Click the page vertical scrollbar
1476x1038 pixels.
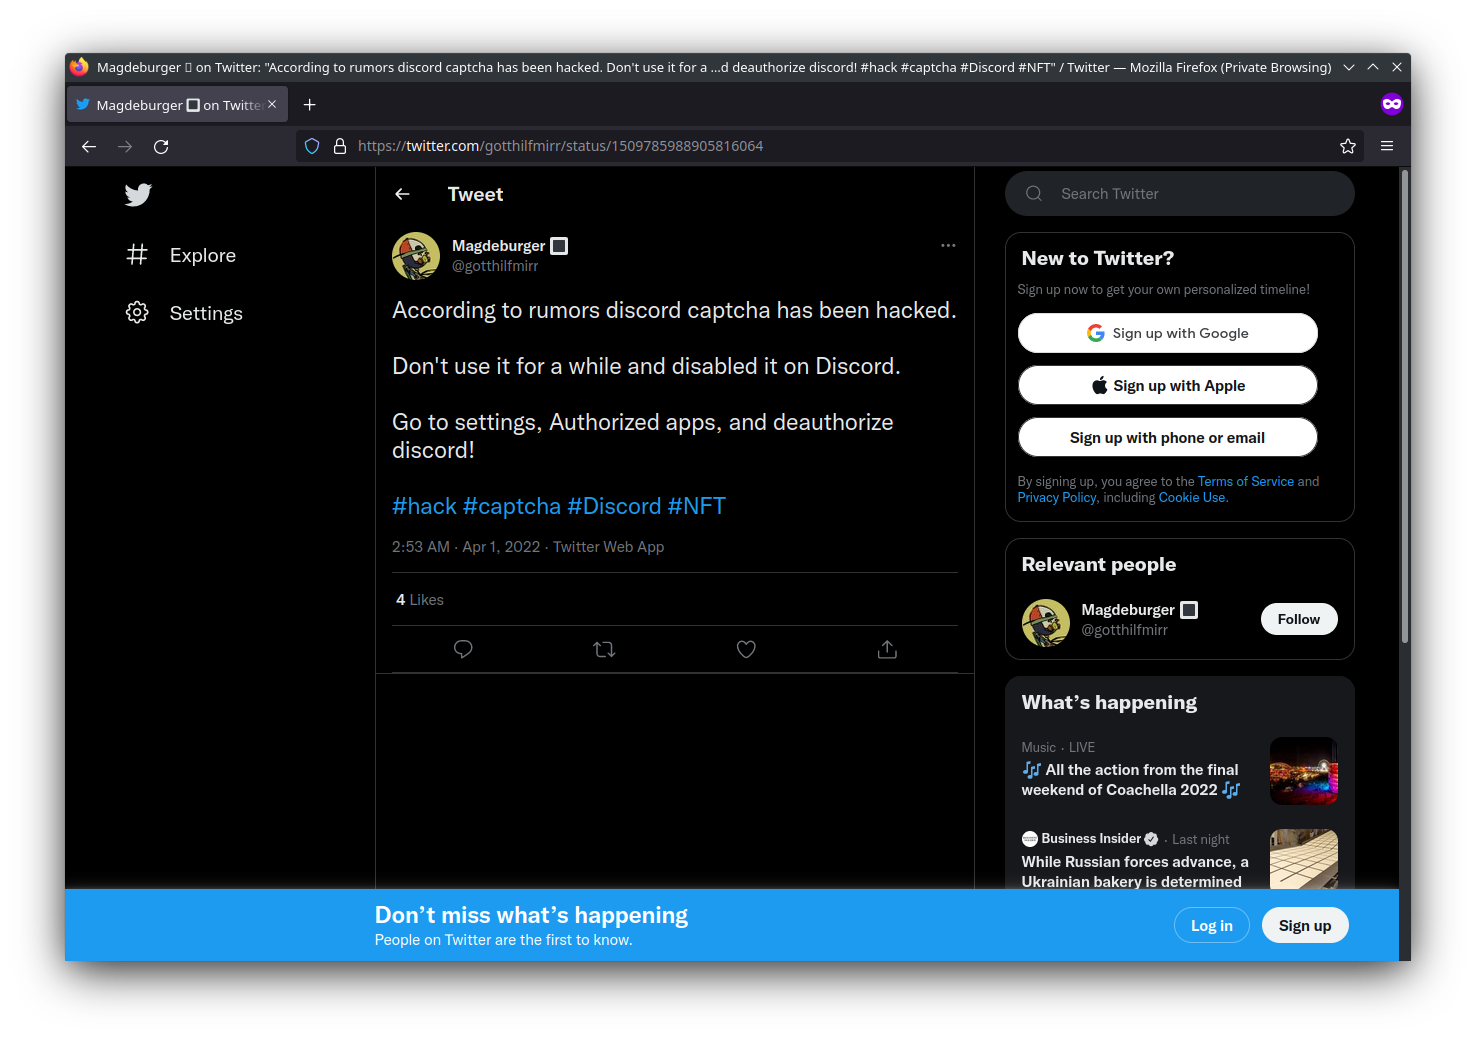pos(1405,406)
